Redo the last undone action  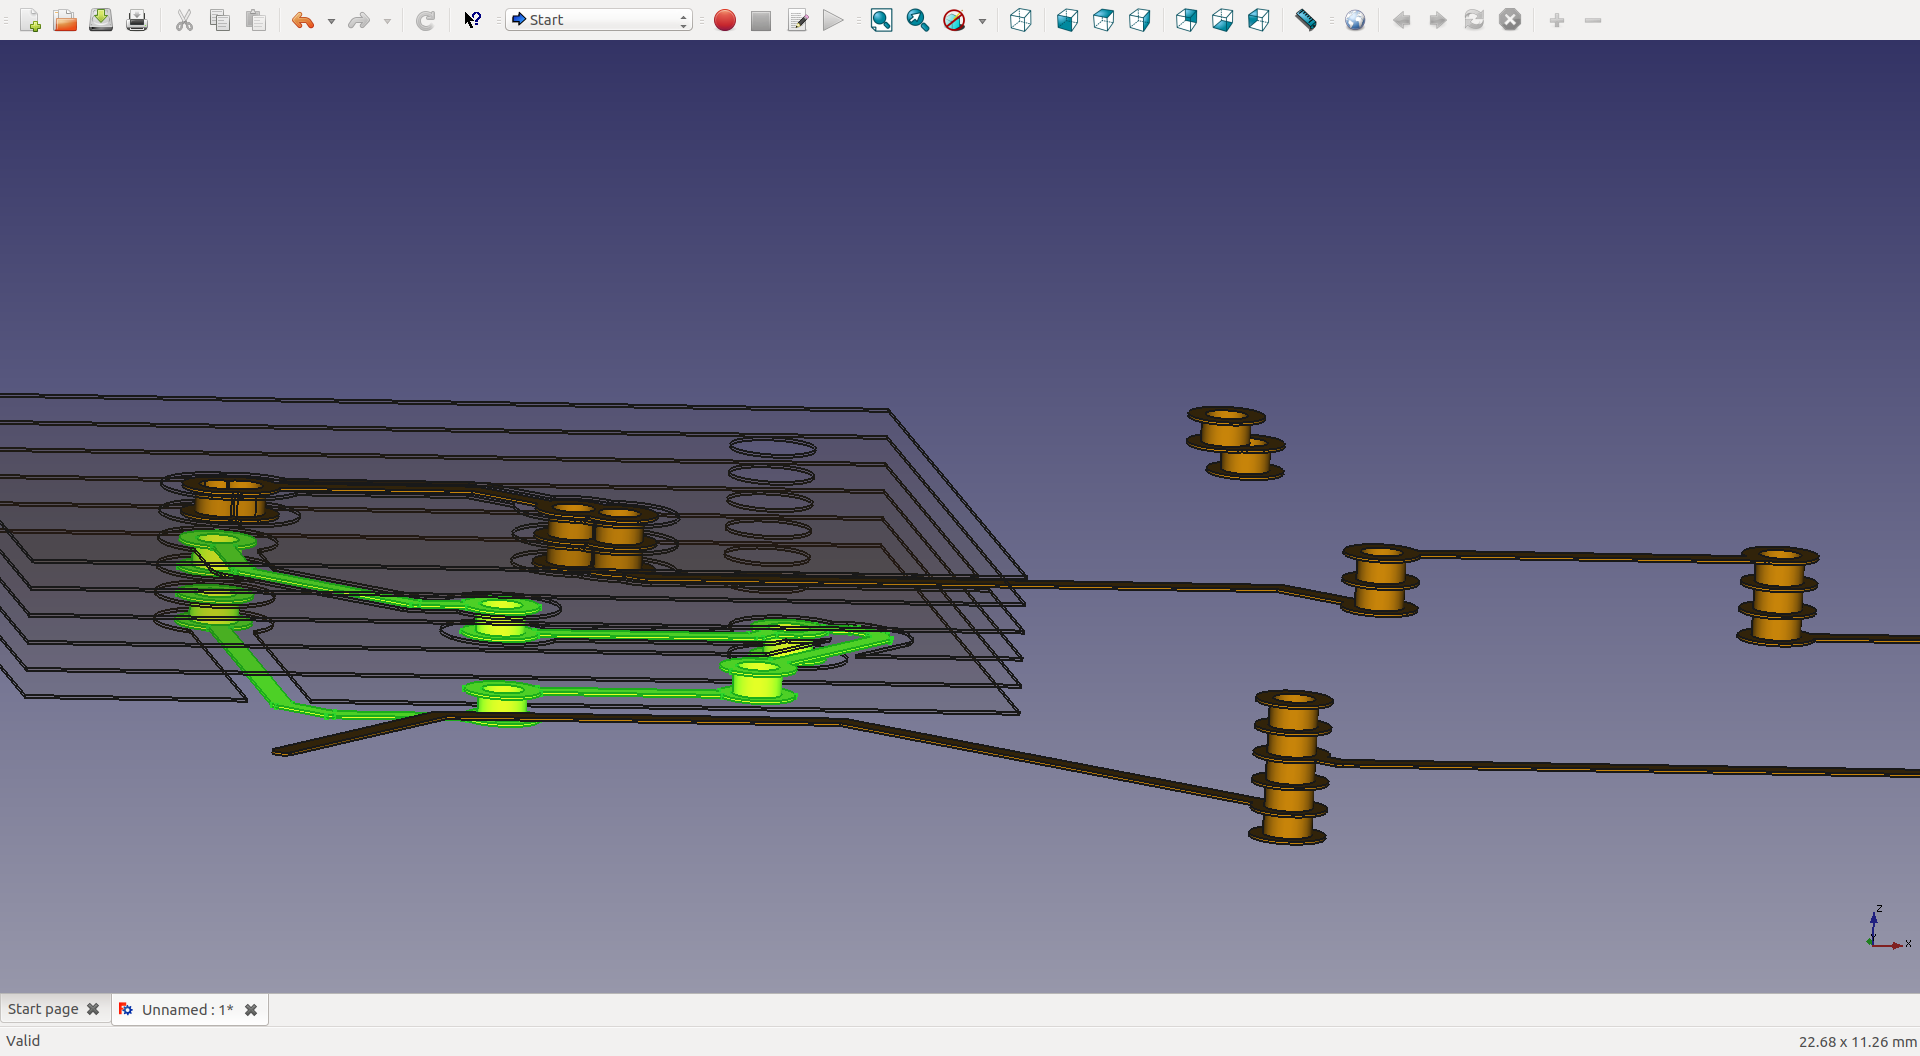coord(359,20)
